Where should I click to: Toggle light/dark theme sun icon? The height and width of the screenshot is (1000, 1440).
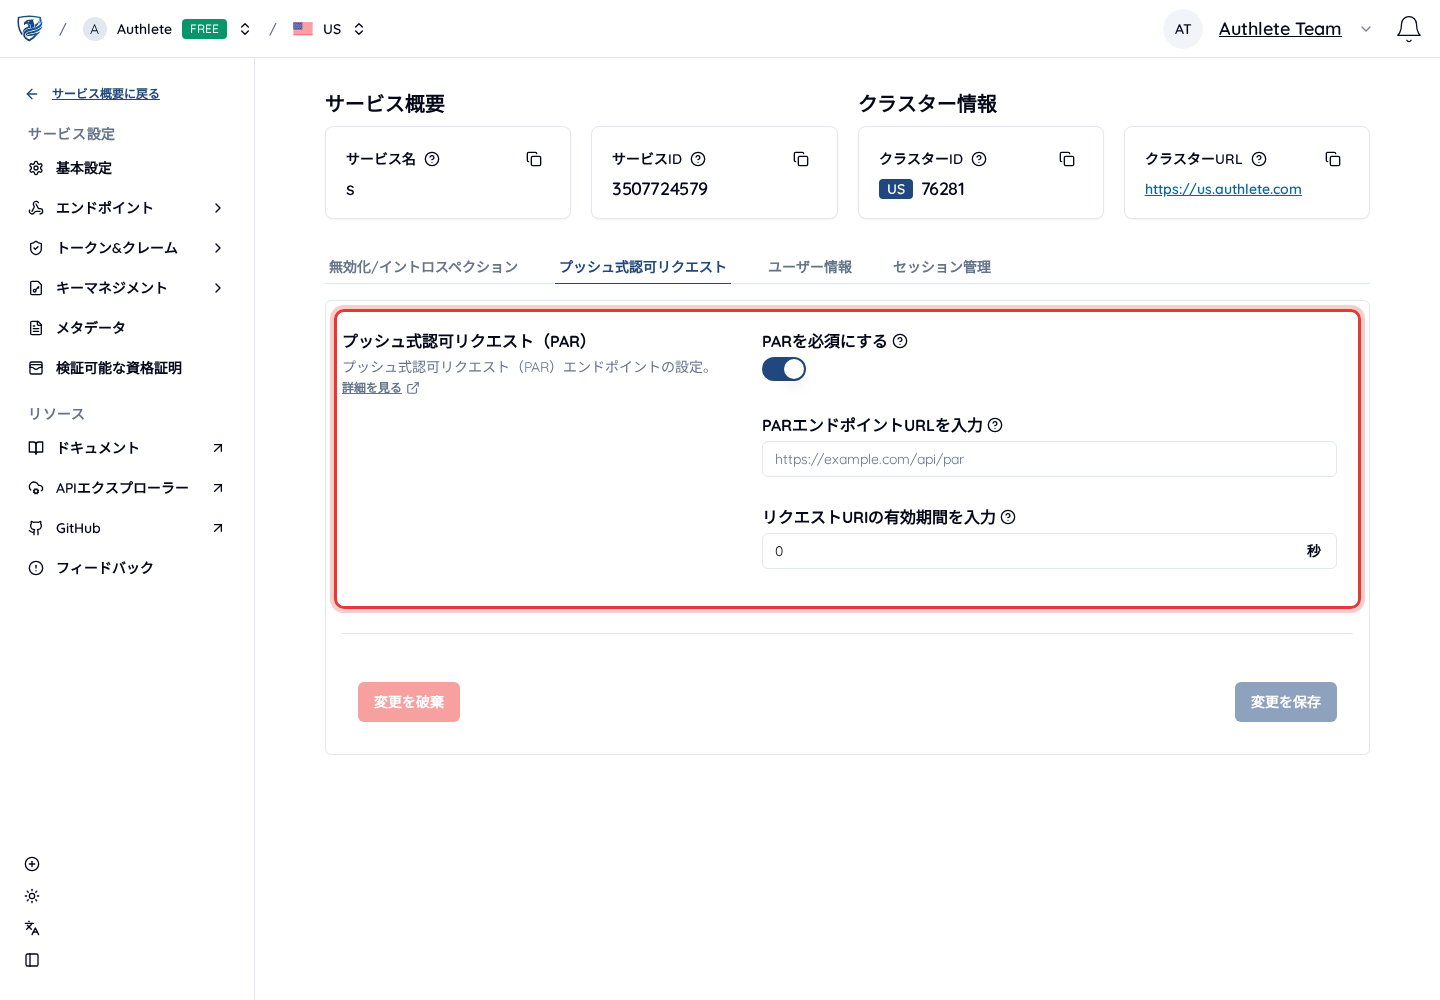(32, 896)
